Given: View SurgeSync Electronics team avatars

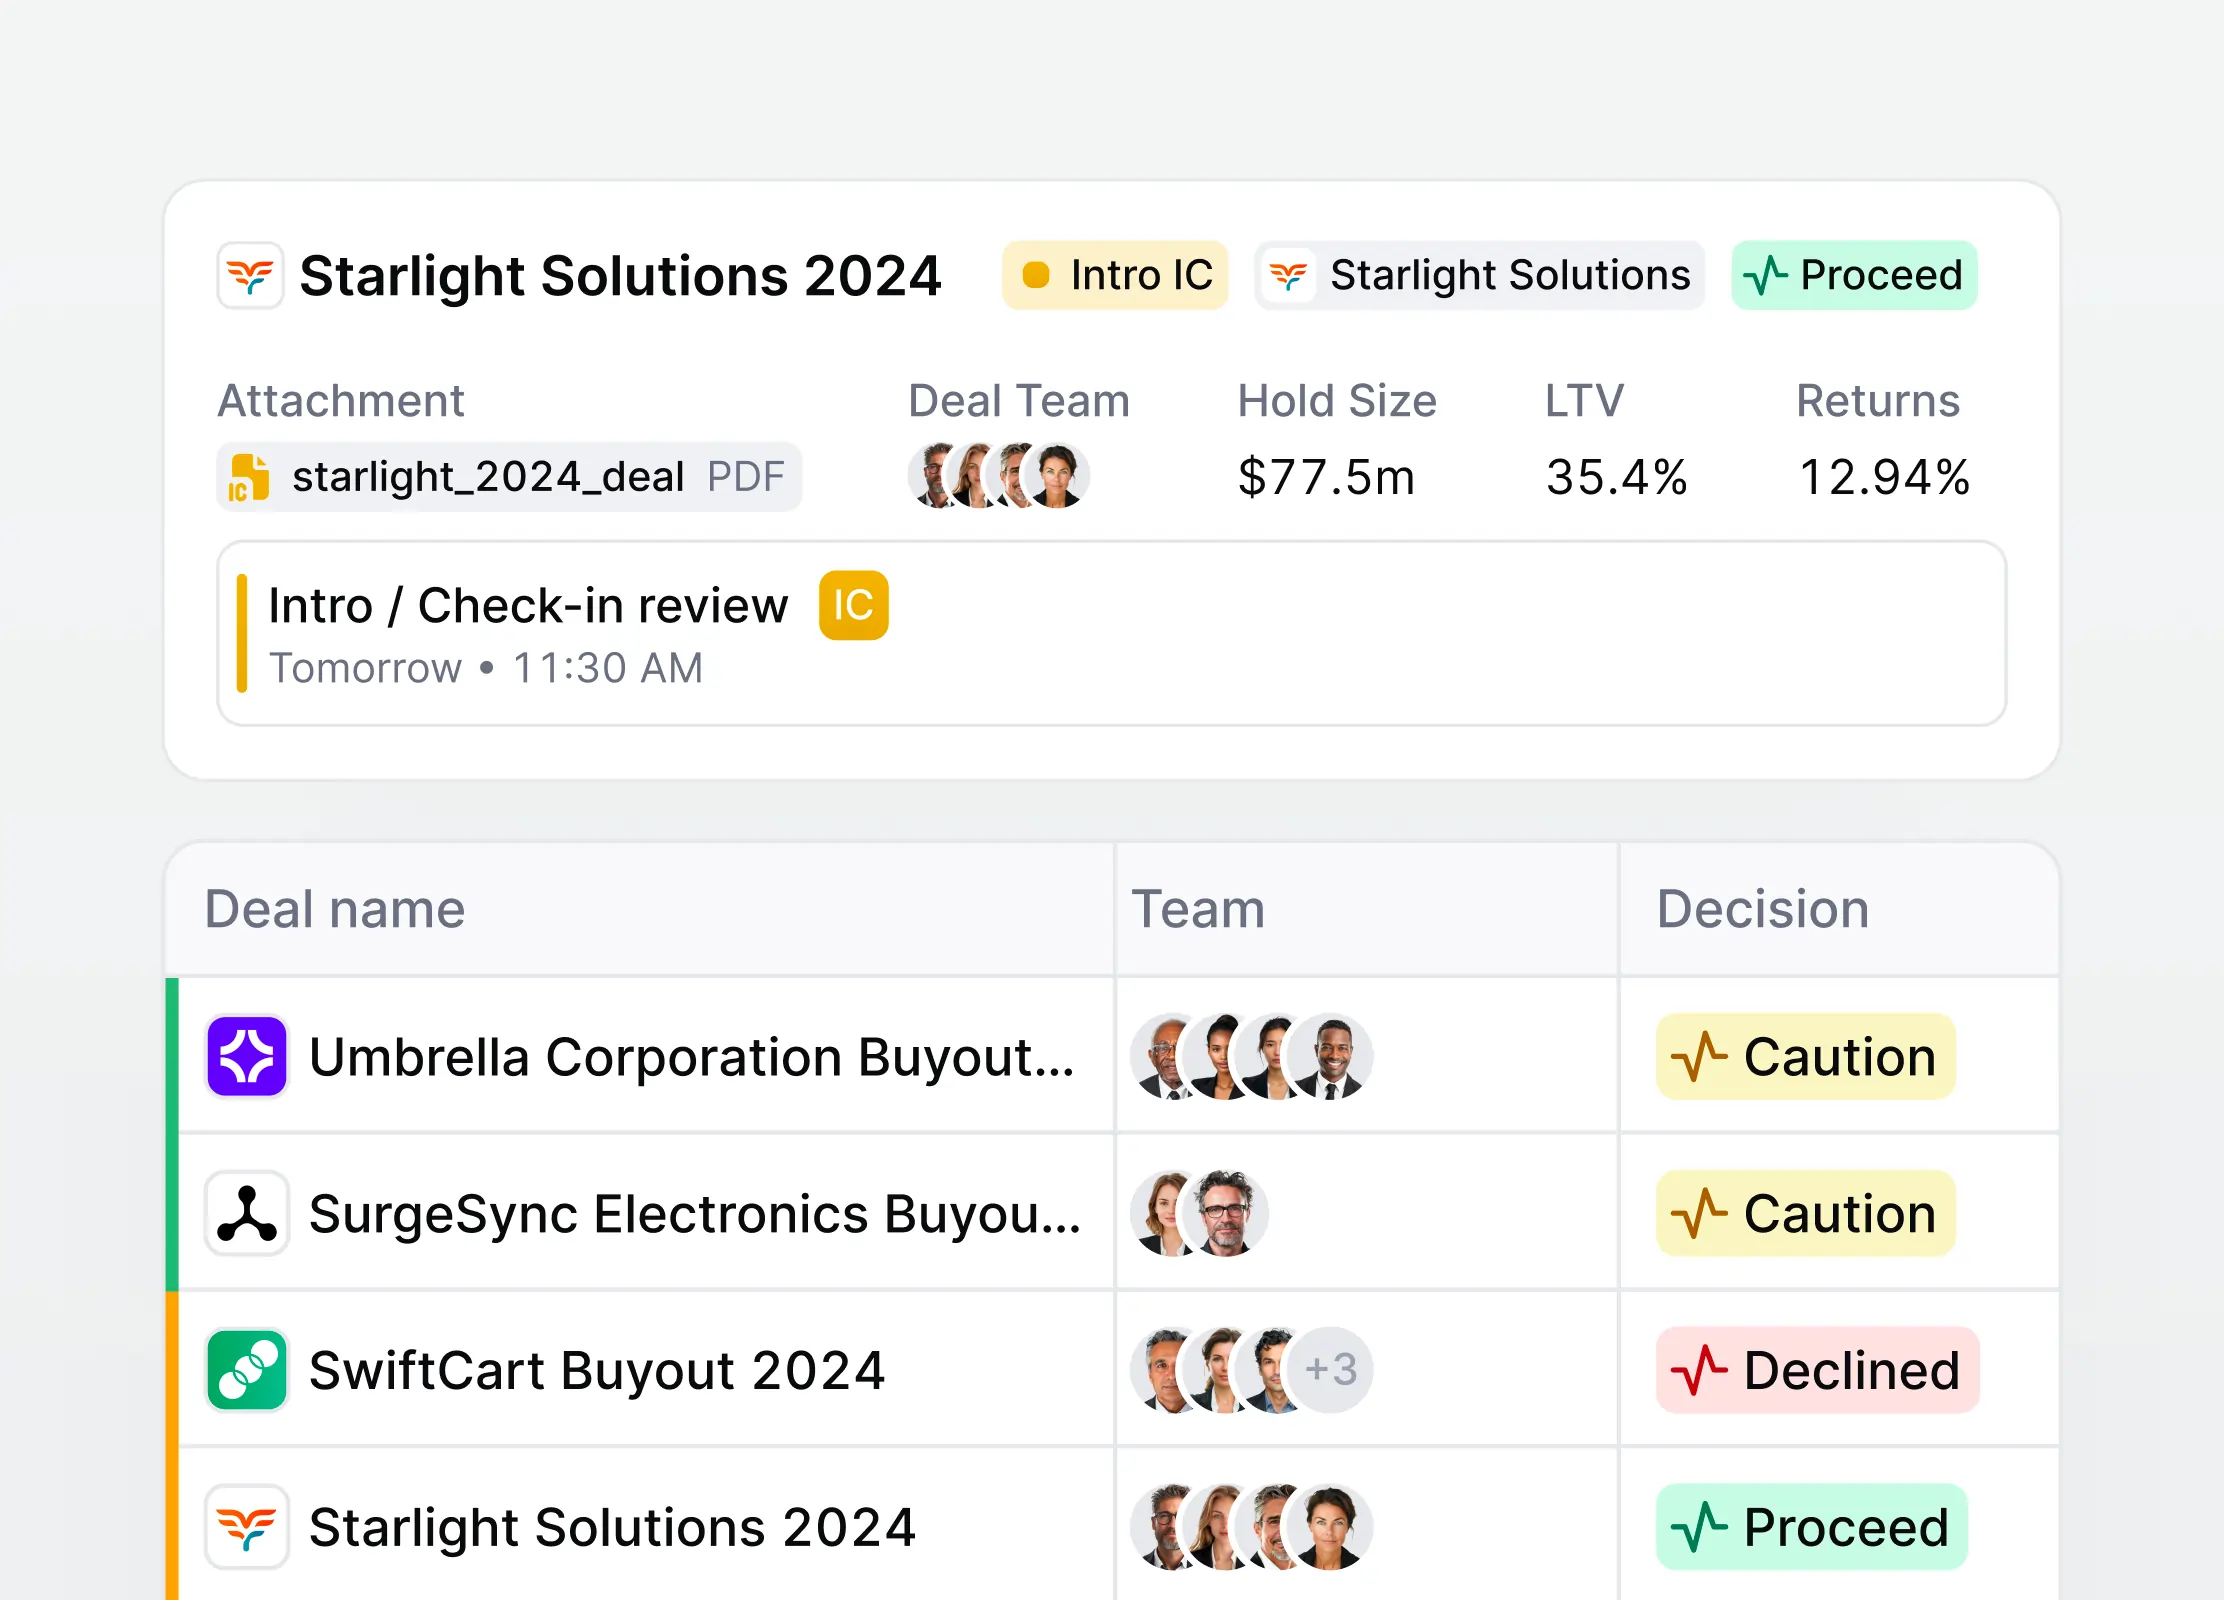Looking at the screenshot, I should pos(1199,1213).
